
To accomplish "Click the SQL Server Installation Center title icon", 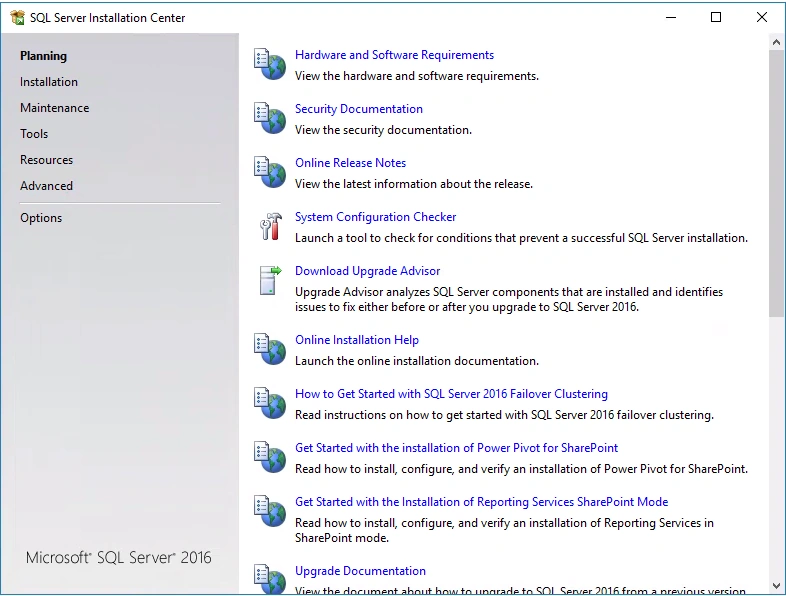I will [x=18, y=18].
